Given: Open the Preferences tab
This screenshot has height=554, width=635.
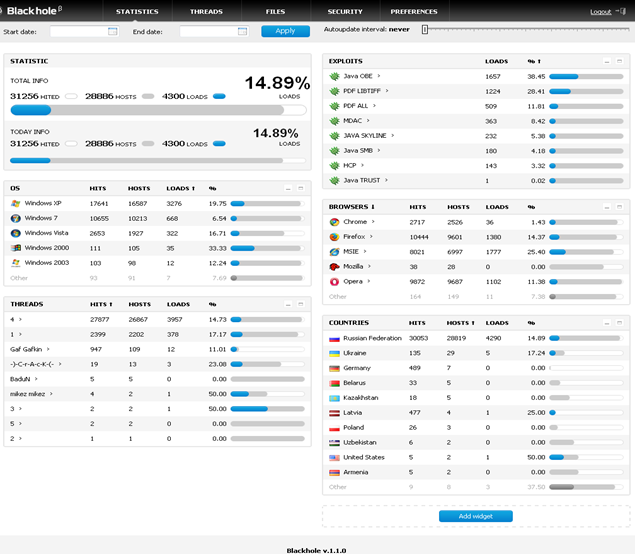Looking at the screenshot, I should (x=413, y=12).
